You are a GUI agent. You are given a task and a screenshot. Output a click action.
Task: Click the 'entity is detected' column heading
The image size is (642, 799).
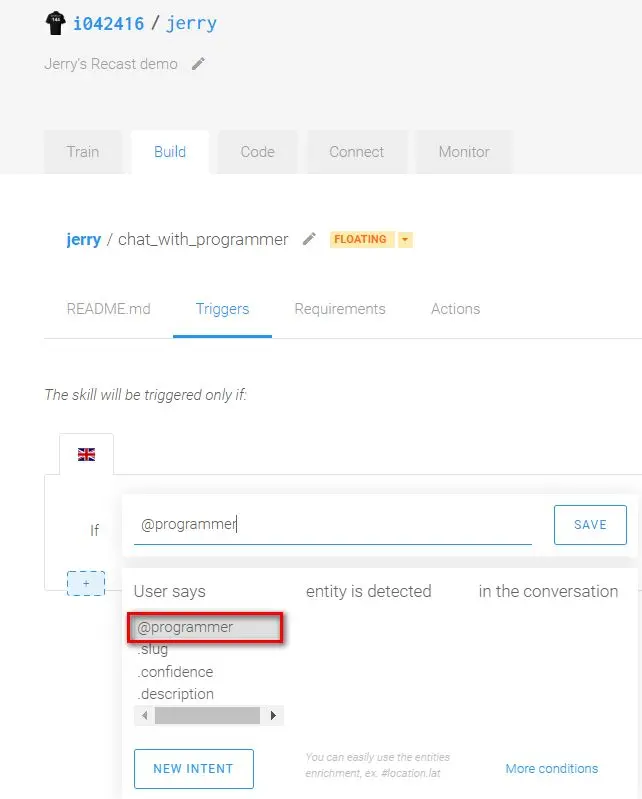coord(368,591)
